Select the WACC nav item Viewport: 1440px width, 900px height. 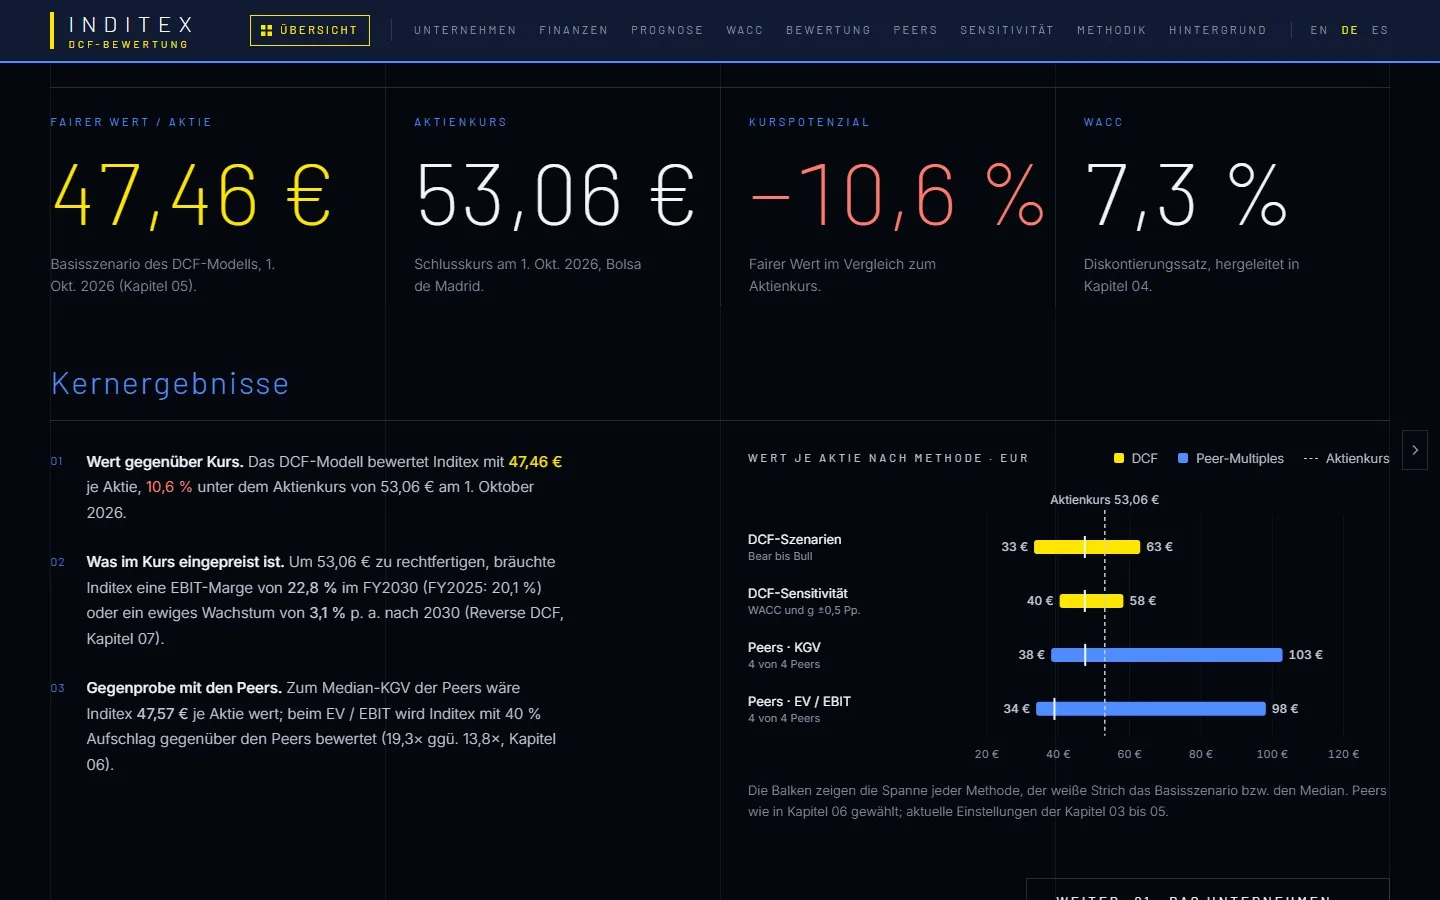coord(745,30)
